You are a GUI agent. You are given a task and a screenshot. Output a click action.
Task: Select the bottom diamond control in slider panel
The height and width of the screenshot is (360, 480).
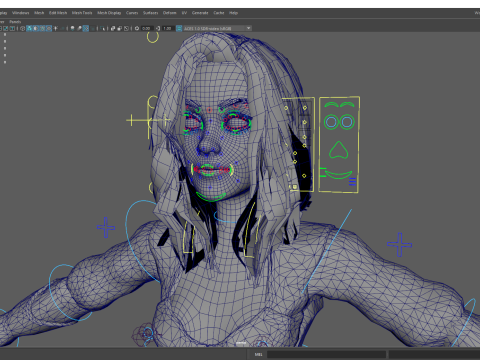click(304, 176)
